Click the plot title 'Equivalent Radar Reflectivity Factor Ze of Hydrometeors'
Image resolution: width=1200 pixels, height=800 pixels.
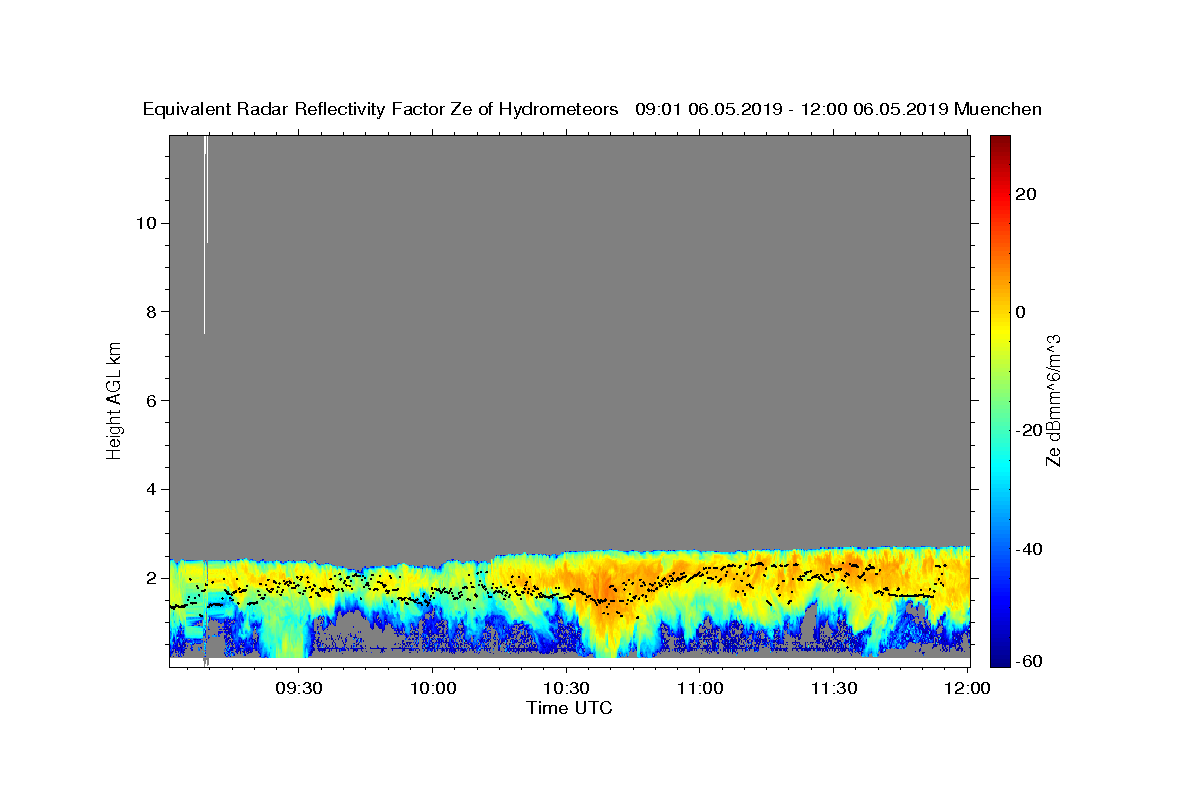(381, 110)
